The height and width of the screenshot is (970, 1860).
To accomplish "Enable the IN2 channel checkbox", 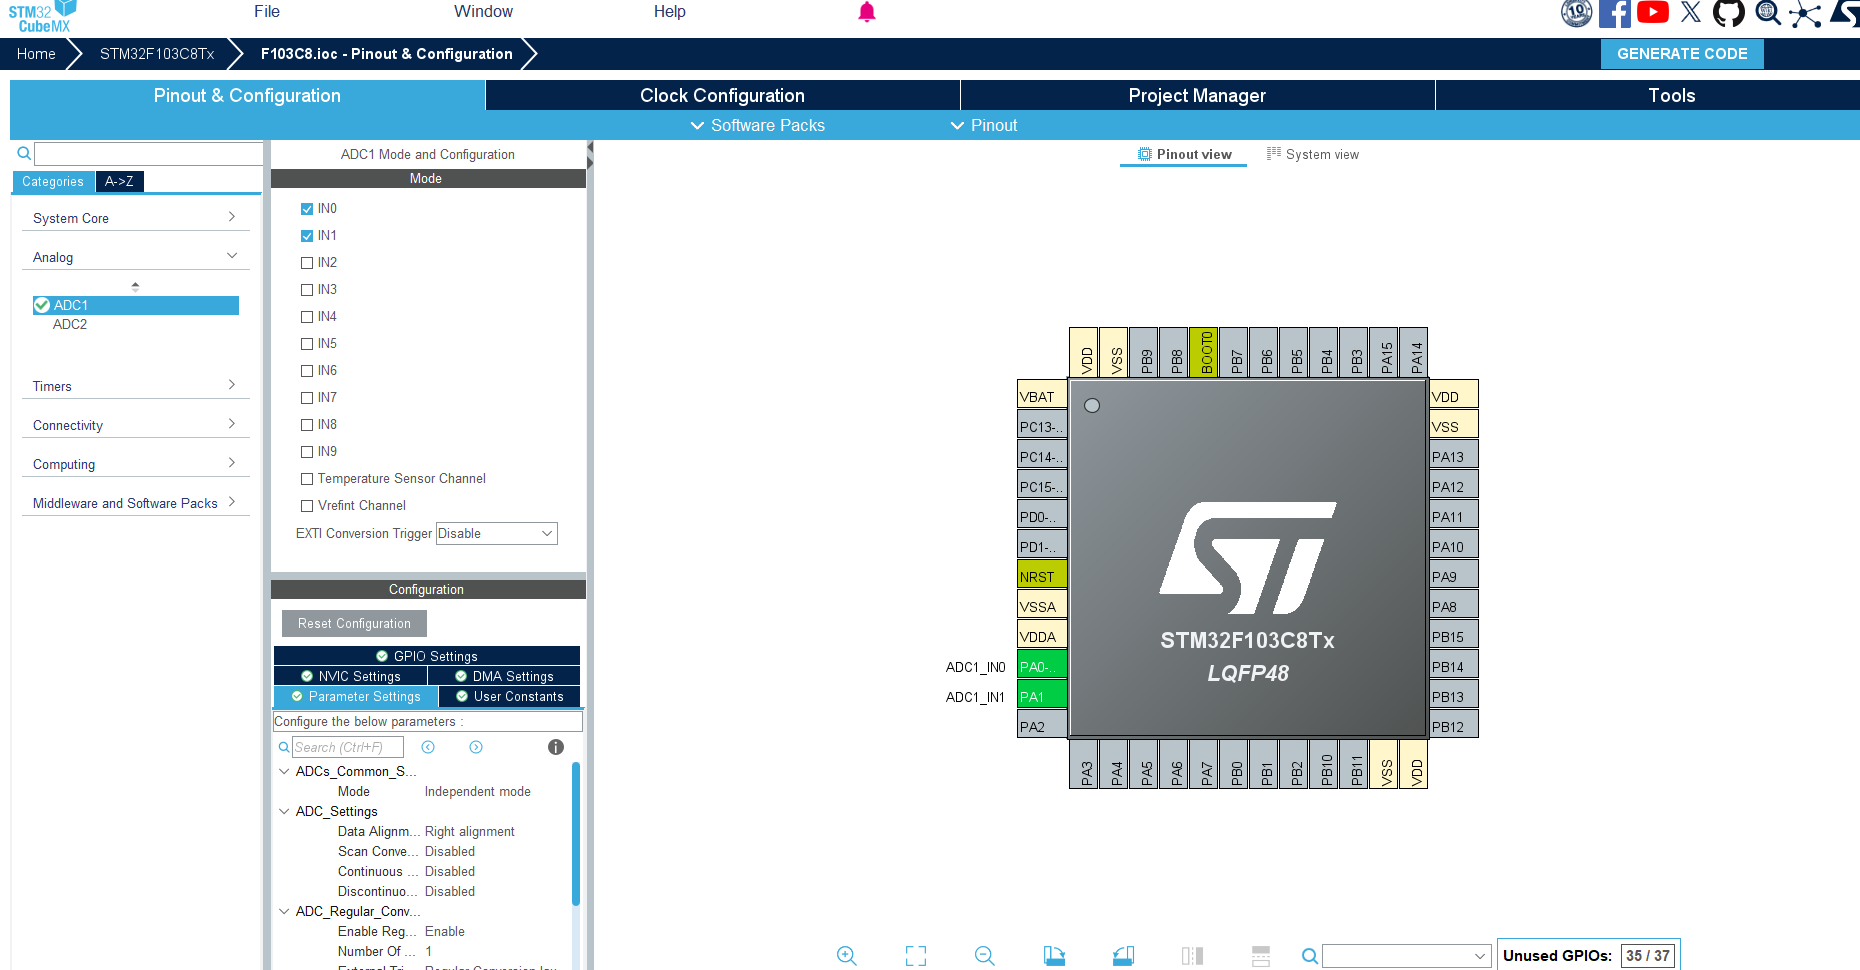I will point(307,263).
